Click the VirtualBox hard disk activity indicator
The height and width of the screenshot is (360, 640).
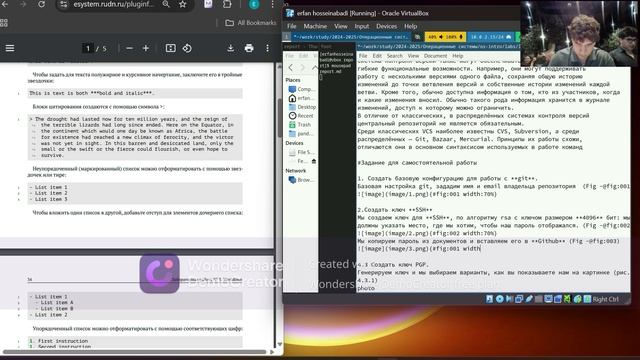489,299
